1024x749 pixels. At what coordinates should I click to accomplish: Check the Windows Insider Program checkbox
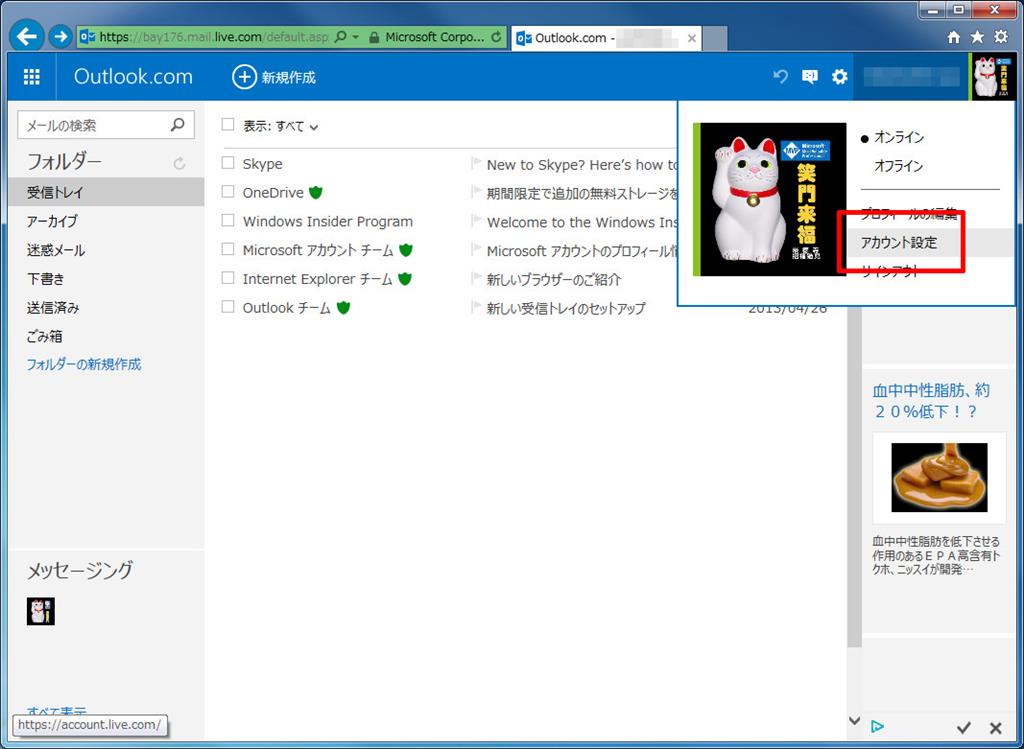pyautogui.click(x=228, y=220)
